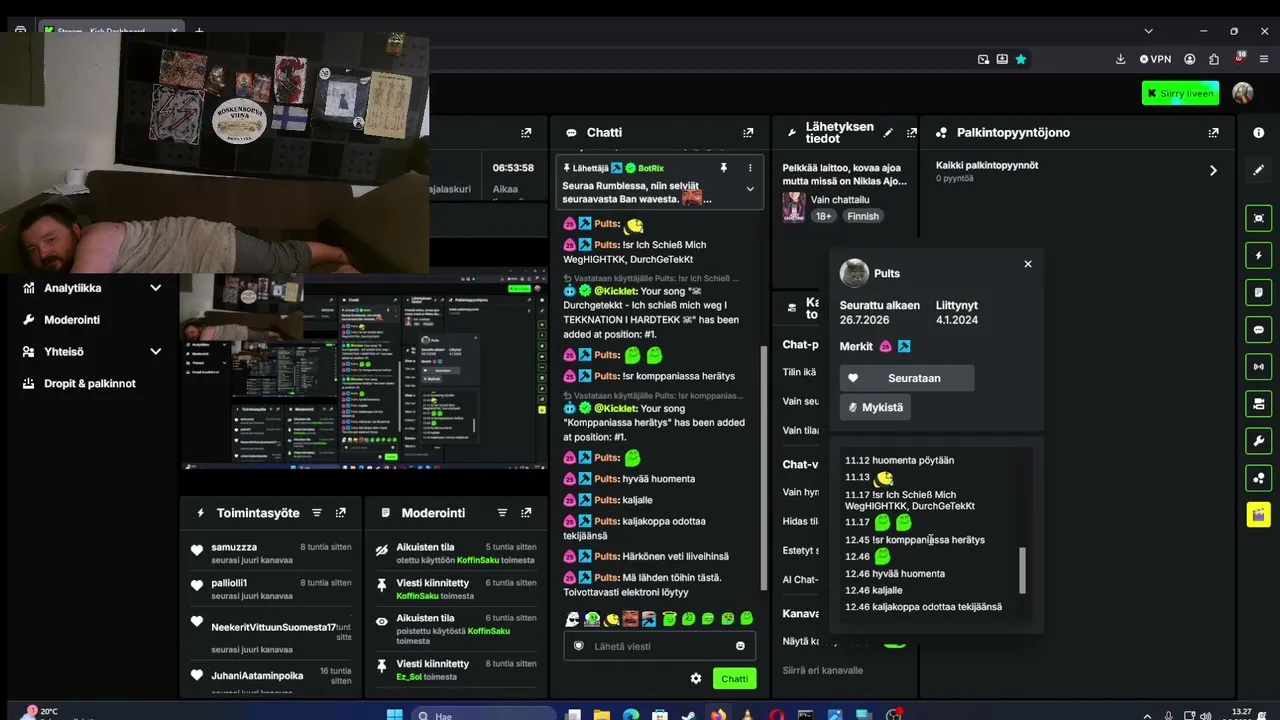The height and width of the screenshot is (720, 1280).
Task: Open chat settings gear icon
Action: pos(696,679)
